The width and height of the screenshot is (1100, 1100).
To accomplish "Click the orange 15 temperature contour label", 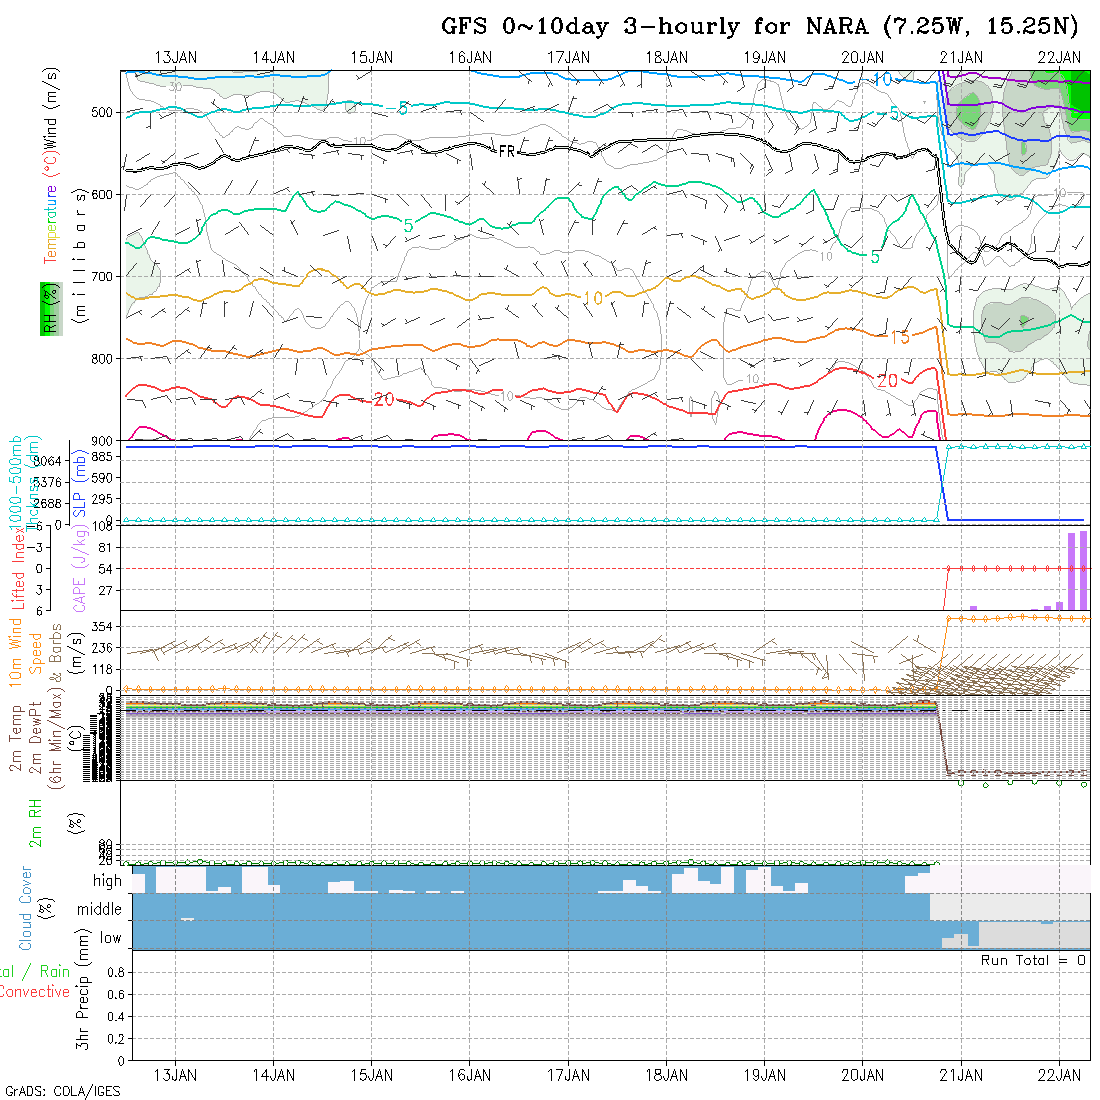I will tap(899, 337).
